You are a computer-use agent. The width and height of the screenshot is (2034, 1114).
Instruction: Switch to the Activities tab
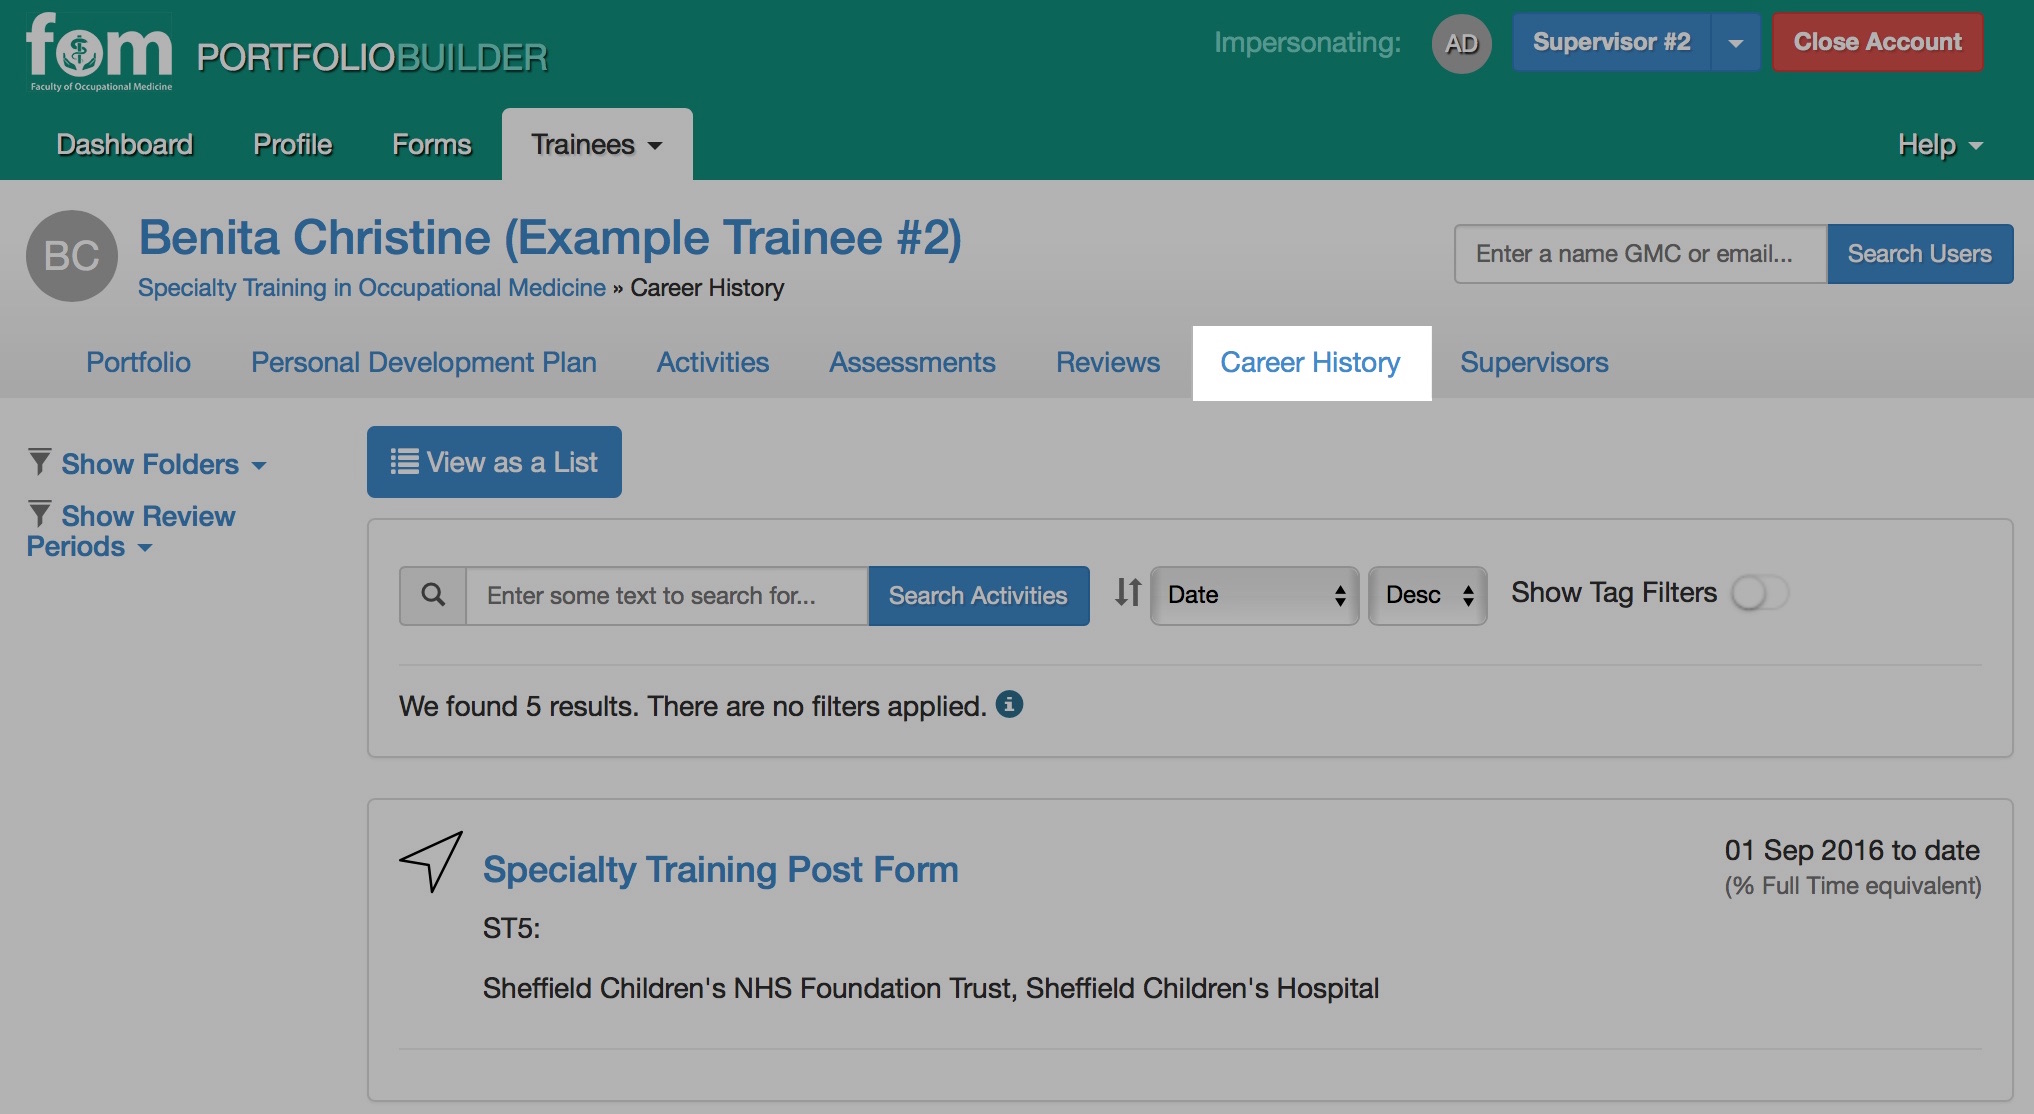[x=712, y=362]
